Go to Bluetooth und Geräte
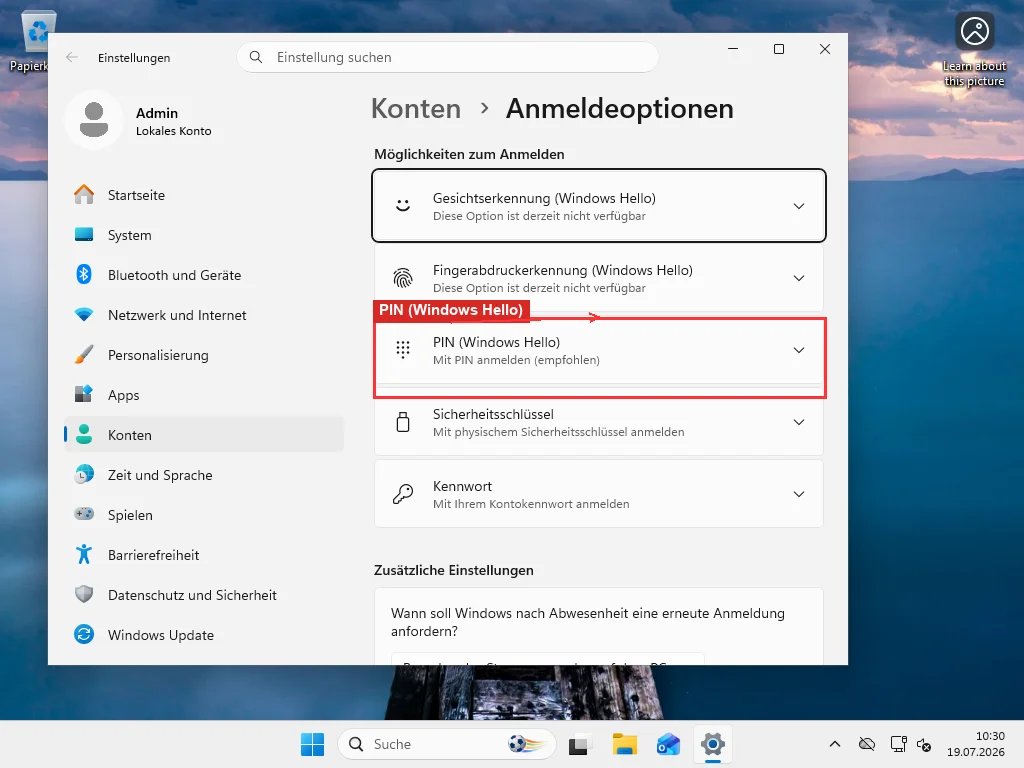The image size is (1024, 768). pyautogui.click(x=204, y=275)
